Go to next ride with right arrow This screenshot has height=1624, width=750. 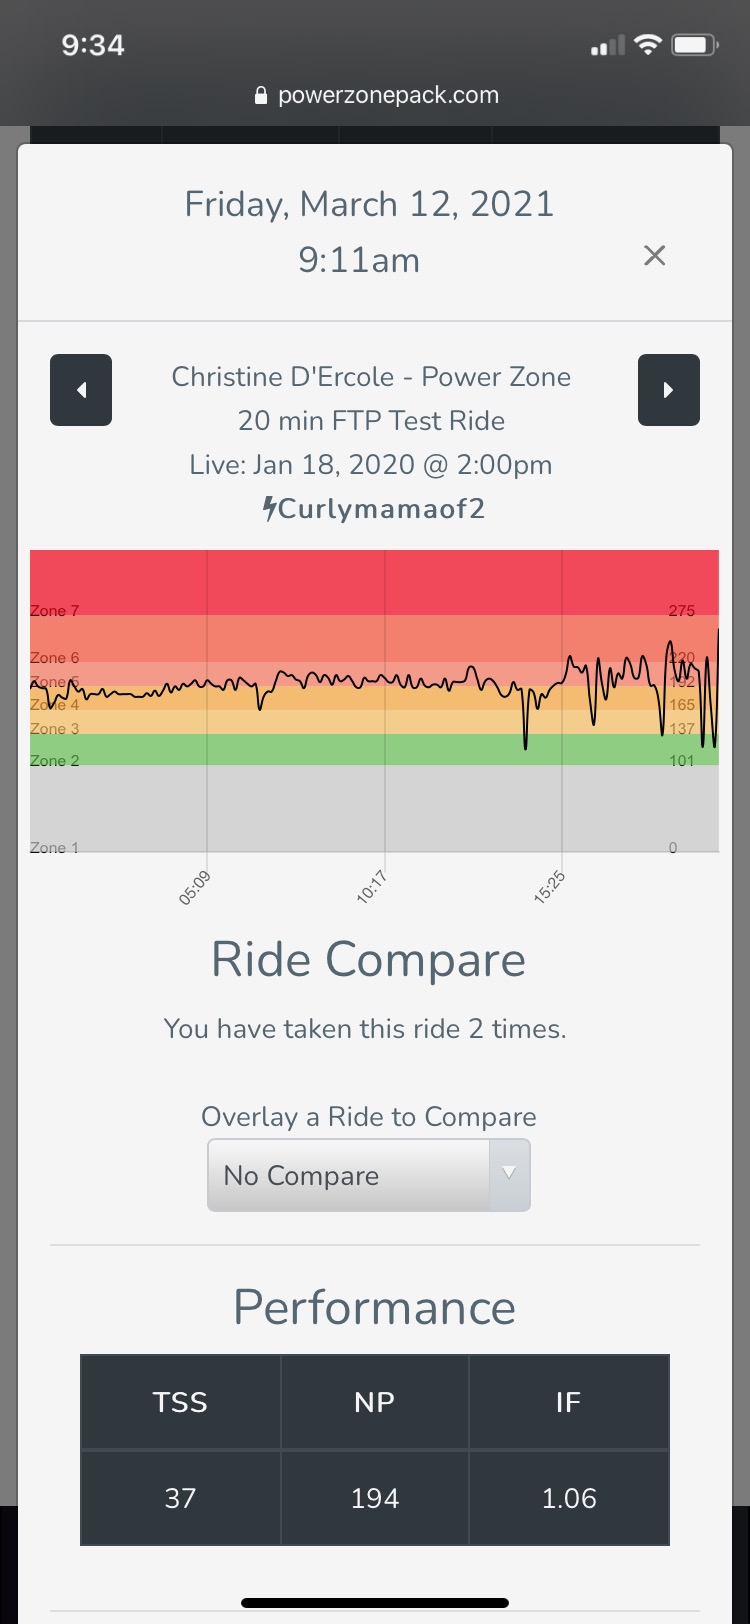[668, 390]
